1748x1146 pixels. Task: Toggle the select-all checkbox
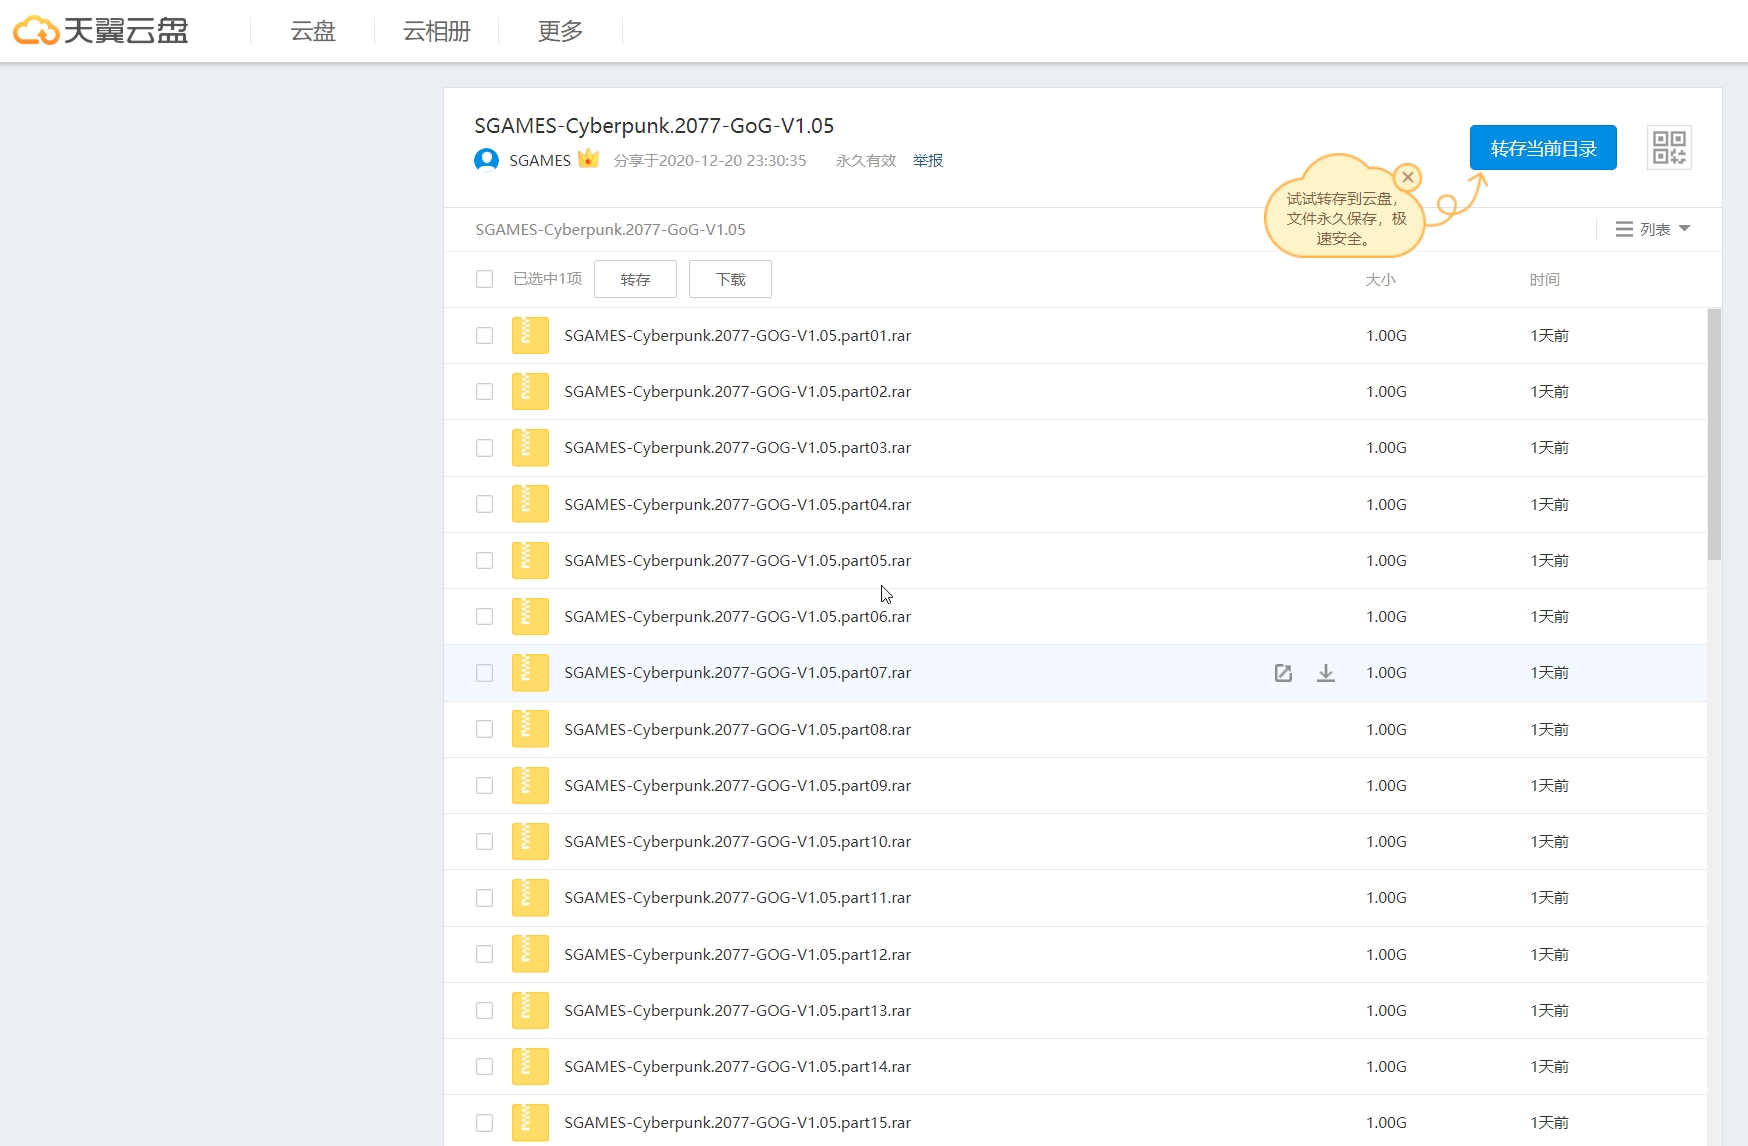485,279
